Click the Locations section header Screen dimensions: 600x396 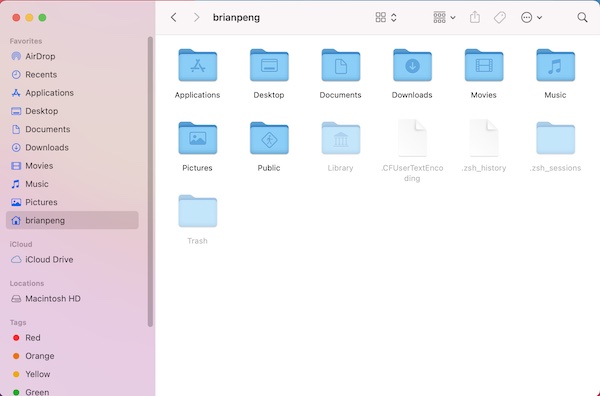tap(27, 283)
